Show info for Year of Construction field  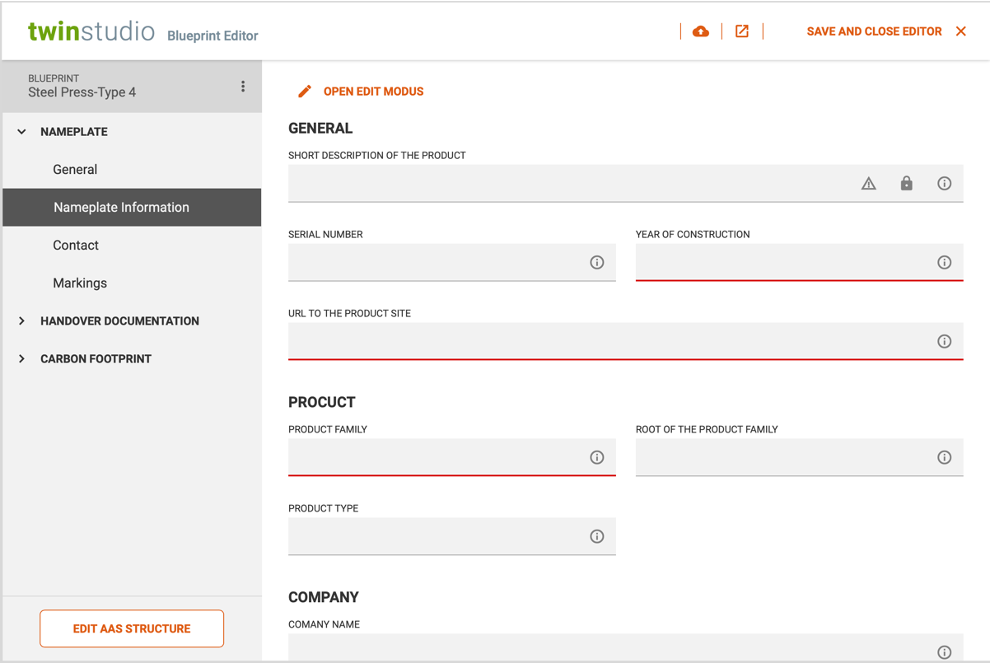[x=944, y=262]
